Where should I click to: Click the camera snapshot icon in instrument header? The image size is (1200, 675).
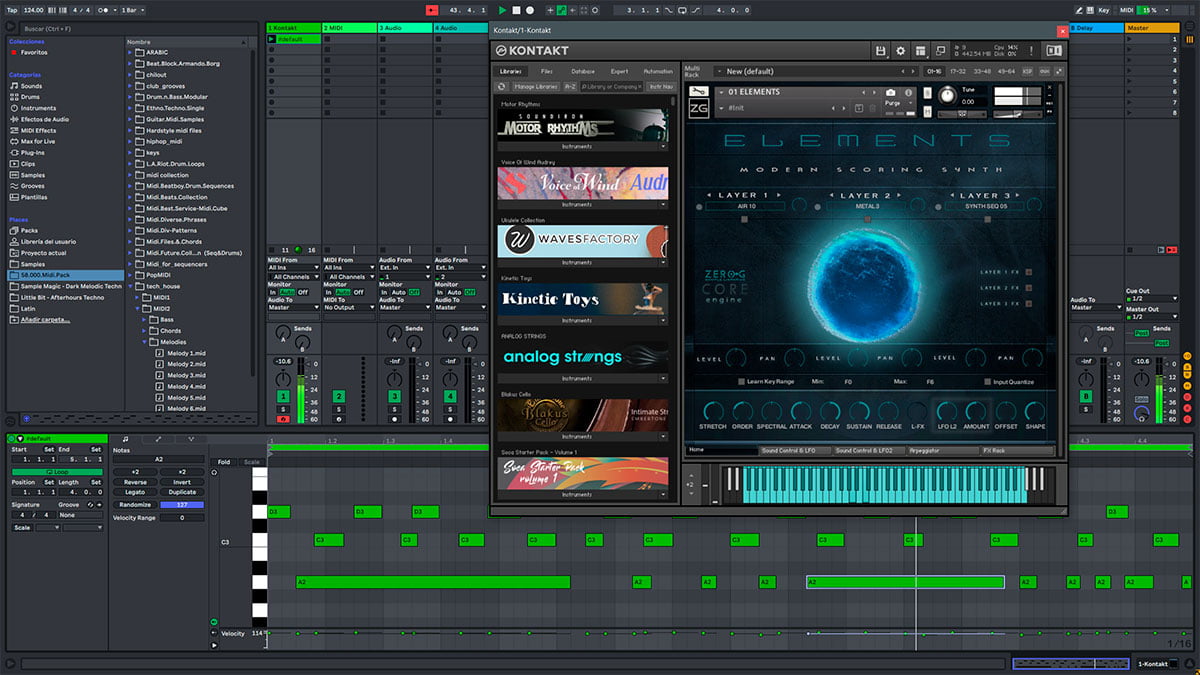coord(891,92)
